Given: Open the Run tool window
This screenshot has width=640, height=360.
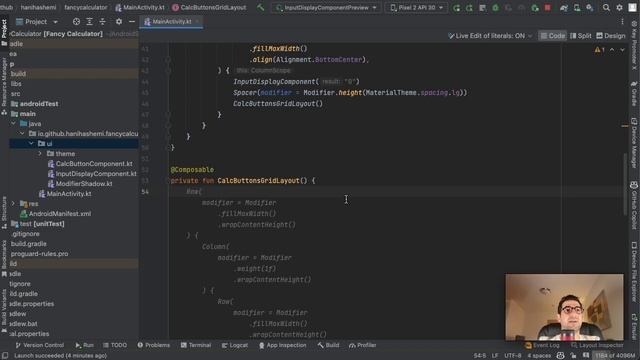Looking at the screenshot, I should pyautogui.click(x=84, y=345).
